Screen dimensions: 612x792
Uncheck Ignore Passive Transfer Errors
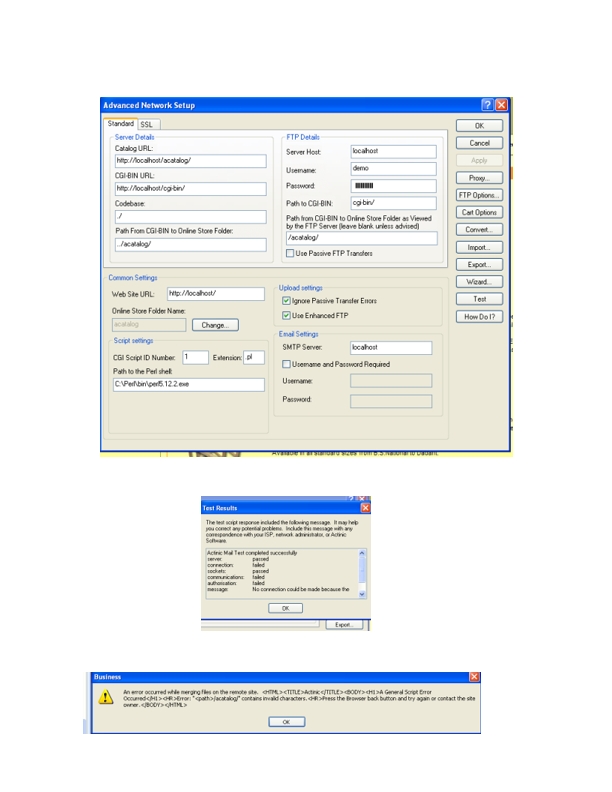pyautogui.click(x=287, y=300)
